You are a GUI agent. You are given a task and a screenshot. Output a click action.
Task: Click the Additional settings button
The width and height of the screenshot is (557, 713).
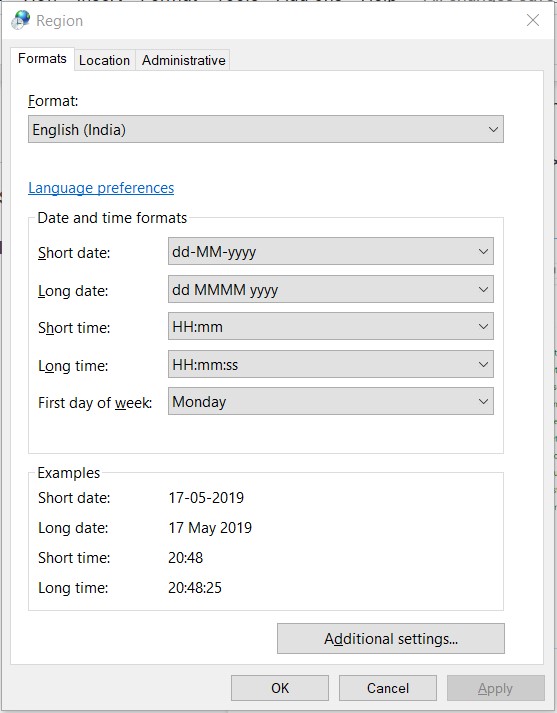391,638
